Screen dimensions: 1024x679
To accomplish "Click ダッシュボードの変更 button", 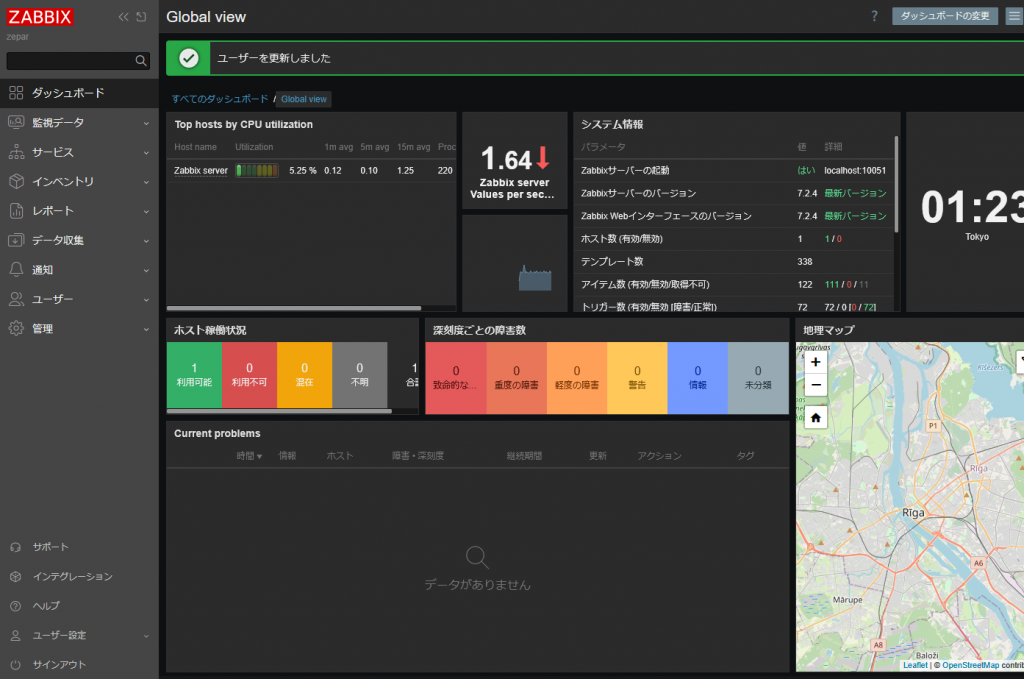I will coord(944,16).
